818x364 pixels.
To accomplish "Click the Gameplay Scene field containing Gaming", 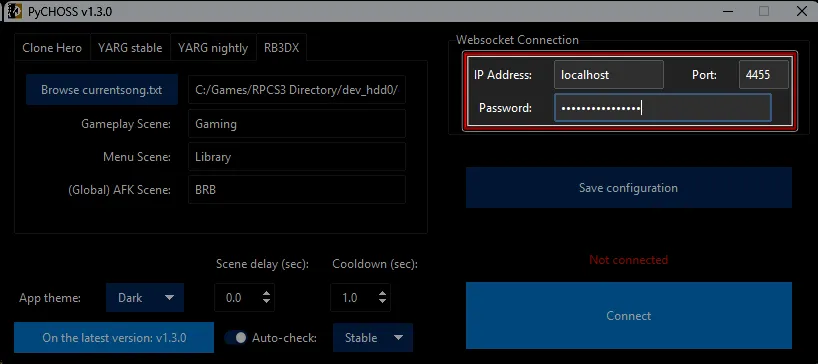I will point(297,124).
